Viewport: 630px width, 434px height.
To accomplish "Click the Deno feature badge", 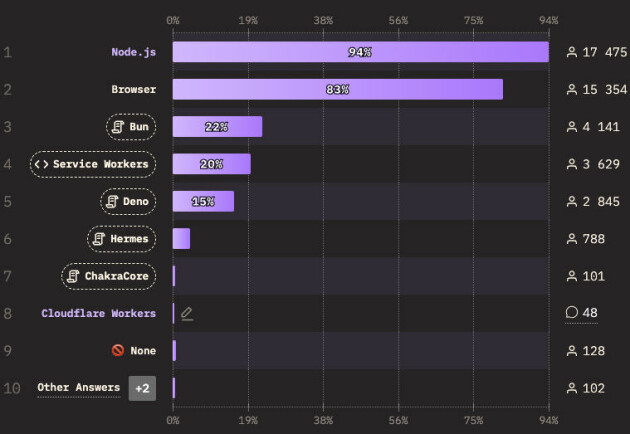I will [x=128, y=202].
